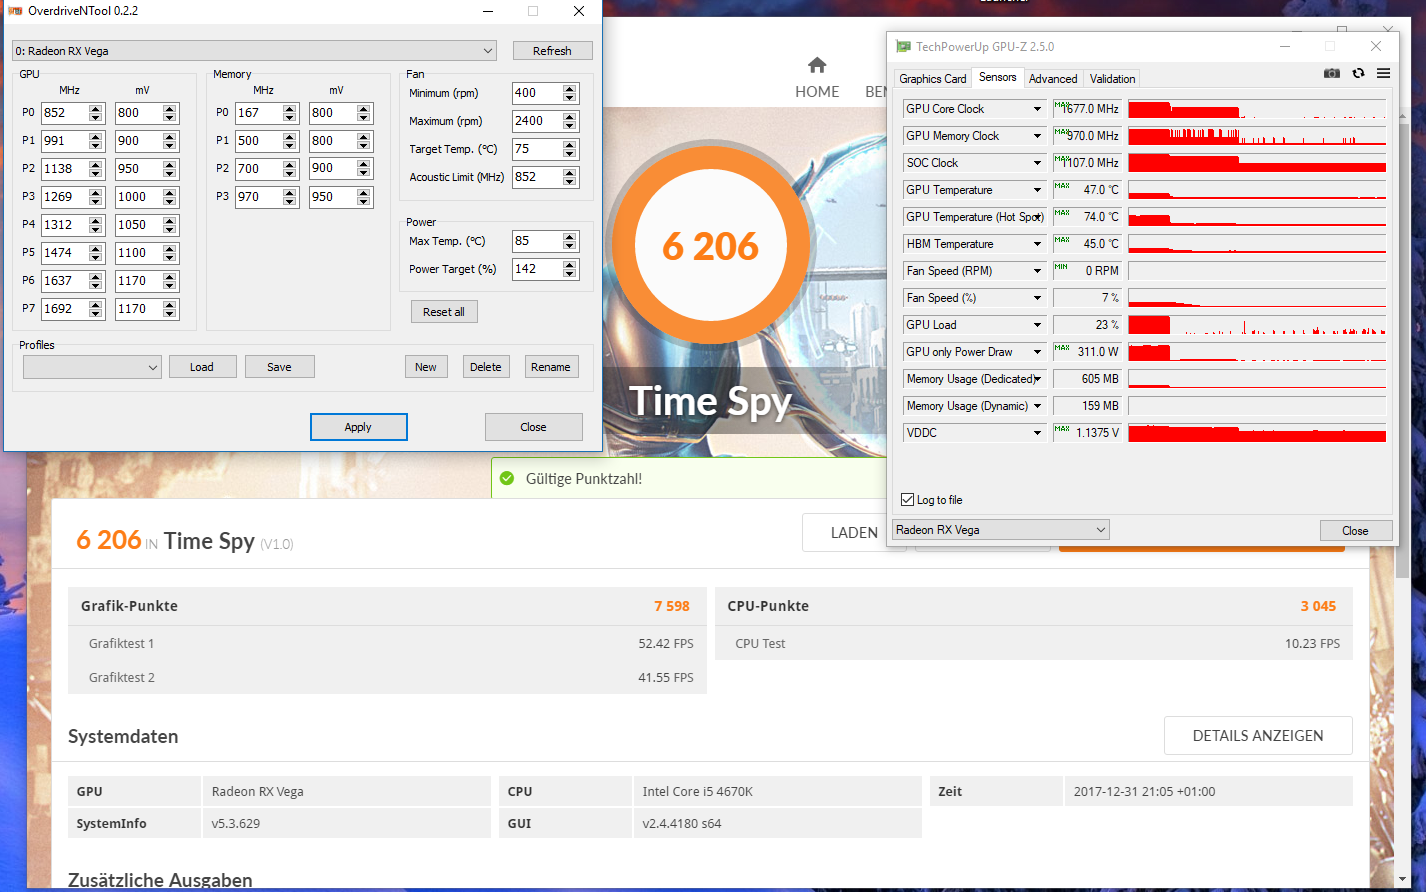
Task: Click Close button in GPU-Z window
Action: 1355,531
